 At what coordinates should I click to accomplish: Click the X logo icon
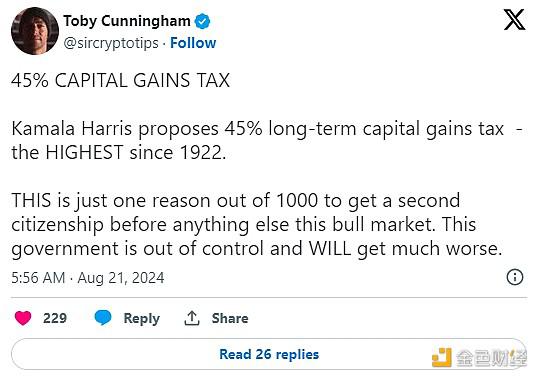pyautogui.click(x=514, y=20)
